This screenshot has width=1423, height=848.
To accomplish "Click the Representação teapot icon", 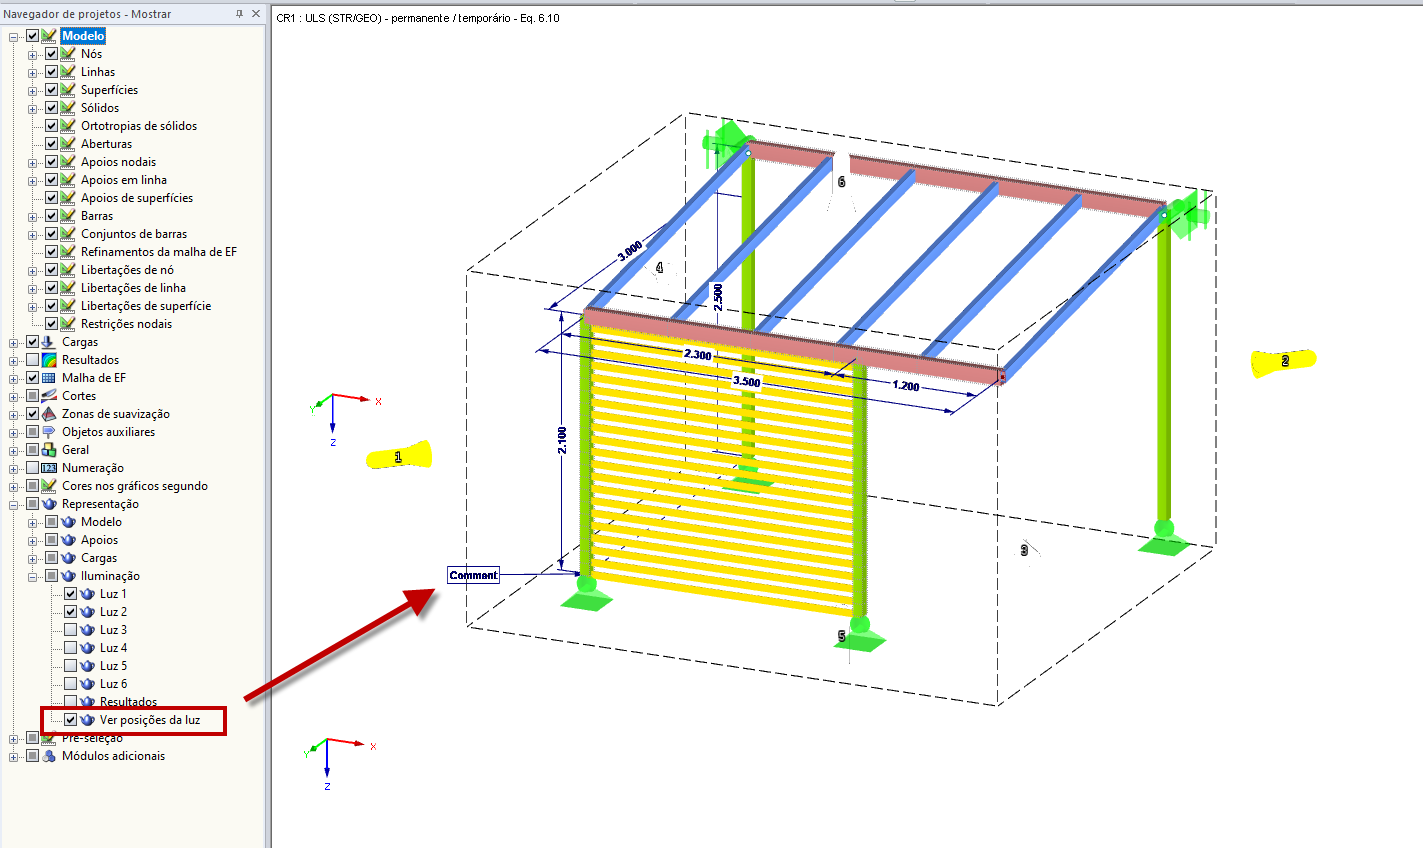I will click(49, 504).
